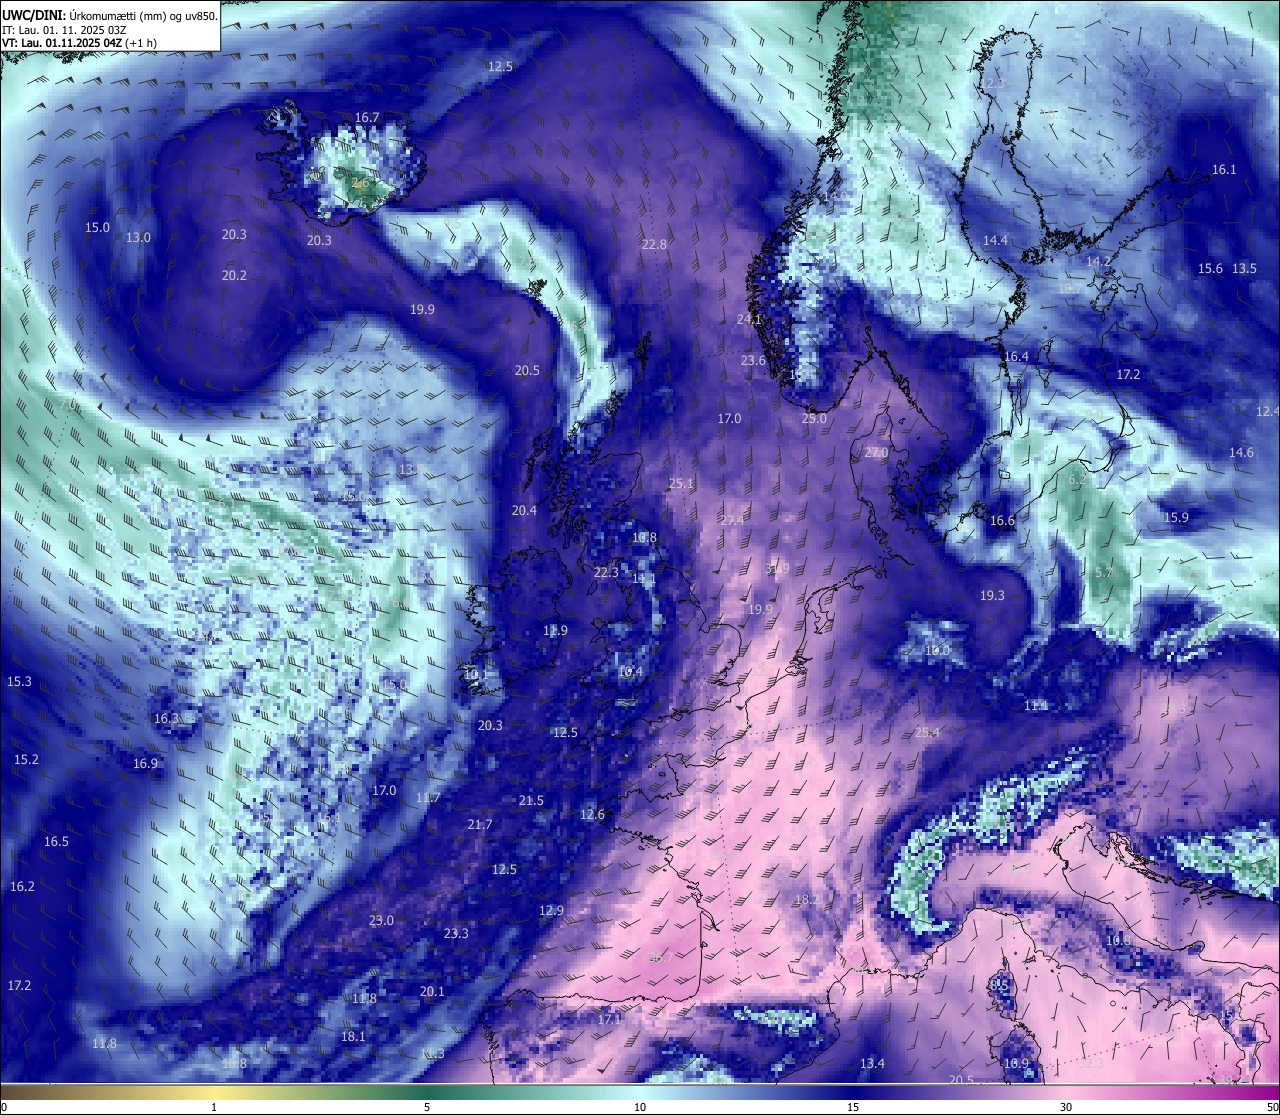Click the colorbar tick label '0'

click(4, 1107)
